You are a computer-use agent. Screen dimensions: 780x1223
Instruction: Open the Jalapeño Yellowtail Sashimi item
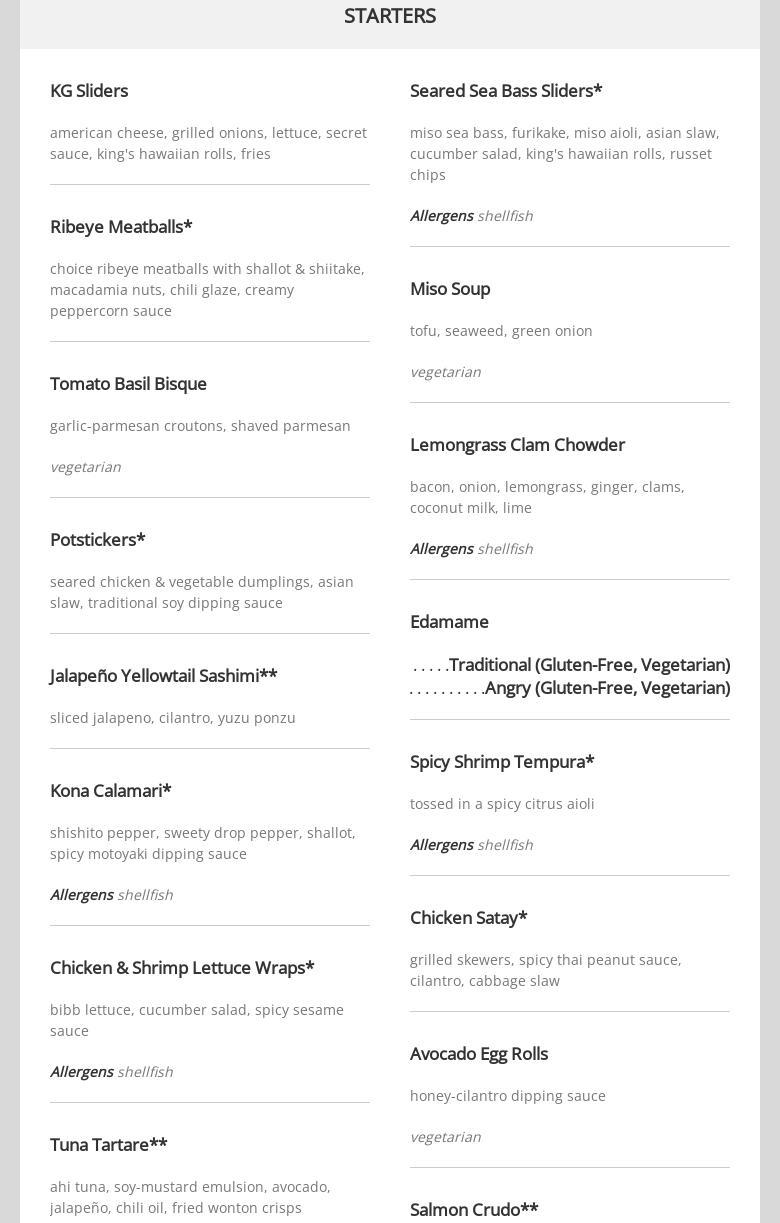pyautogui.click(x=164, y=676)
